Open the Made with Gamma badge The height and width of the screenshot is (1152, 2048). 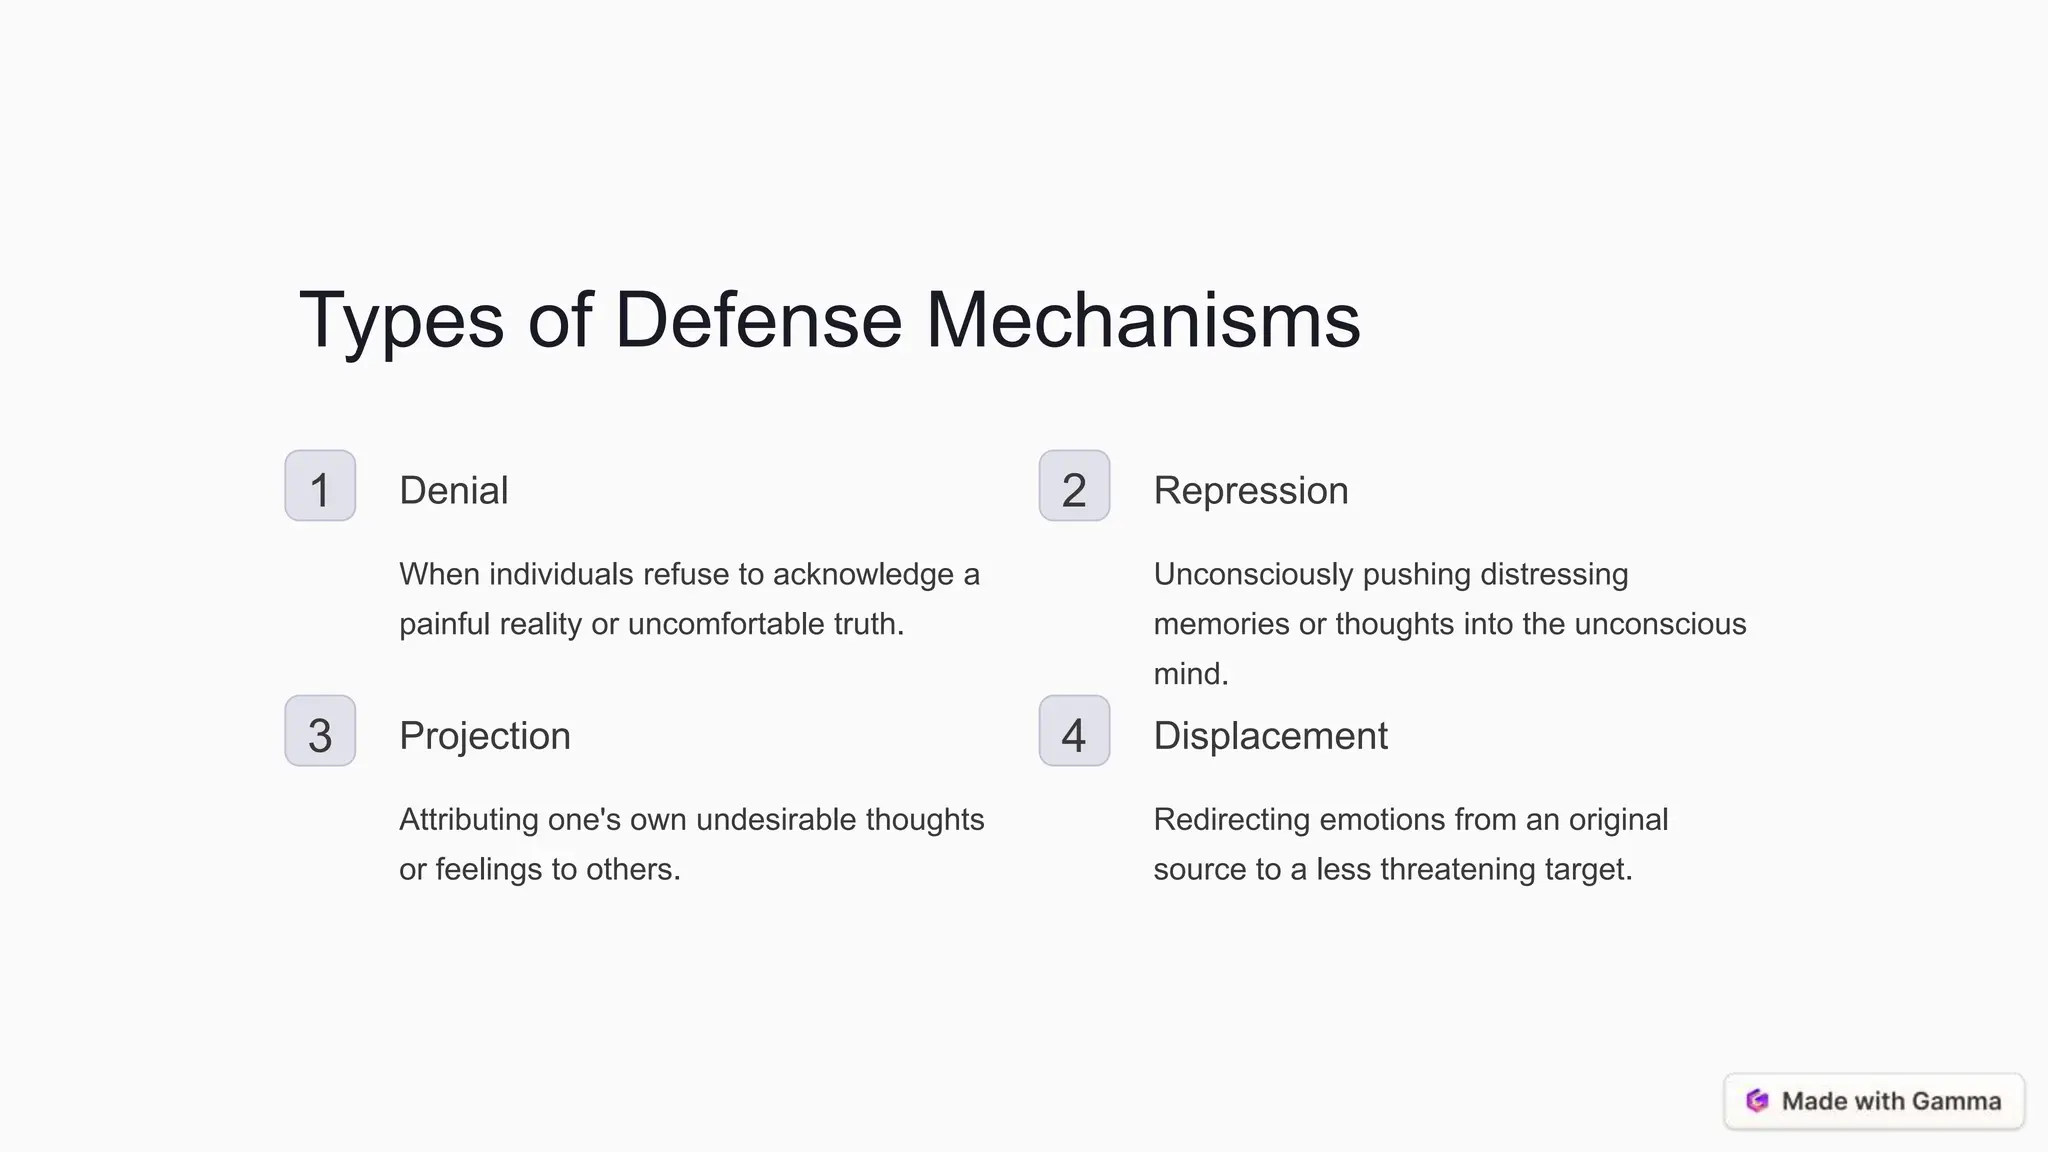pos(1874,1101)
